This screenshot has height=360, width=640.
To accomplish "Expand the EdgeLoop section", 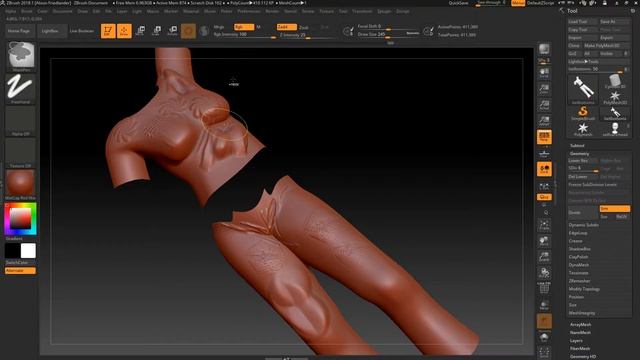I will click(578, 233).
